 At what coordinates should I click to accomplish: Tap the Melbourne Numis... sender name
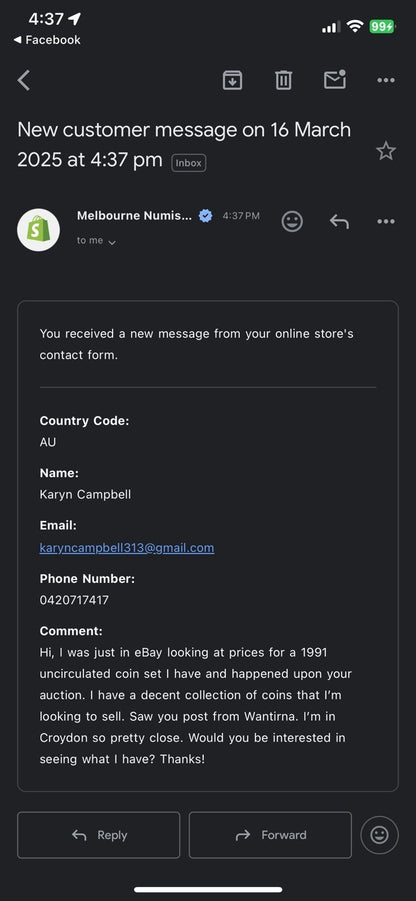134,215
